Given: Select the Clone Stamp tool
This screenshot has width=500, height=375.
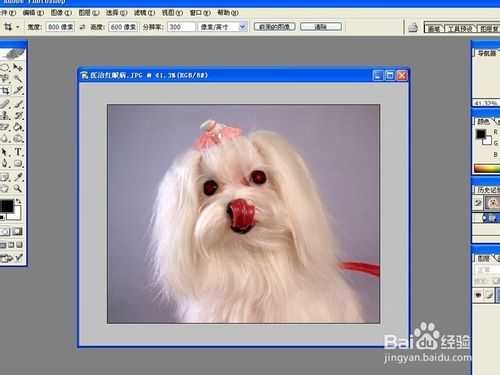Looking at the screenshot, I should (x=5, y=115).
